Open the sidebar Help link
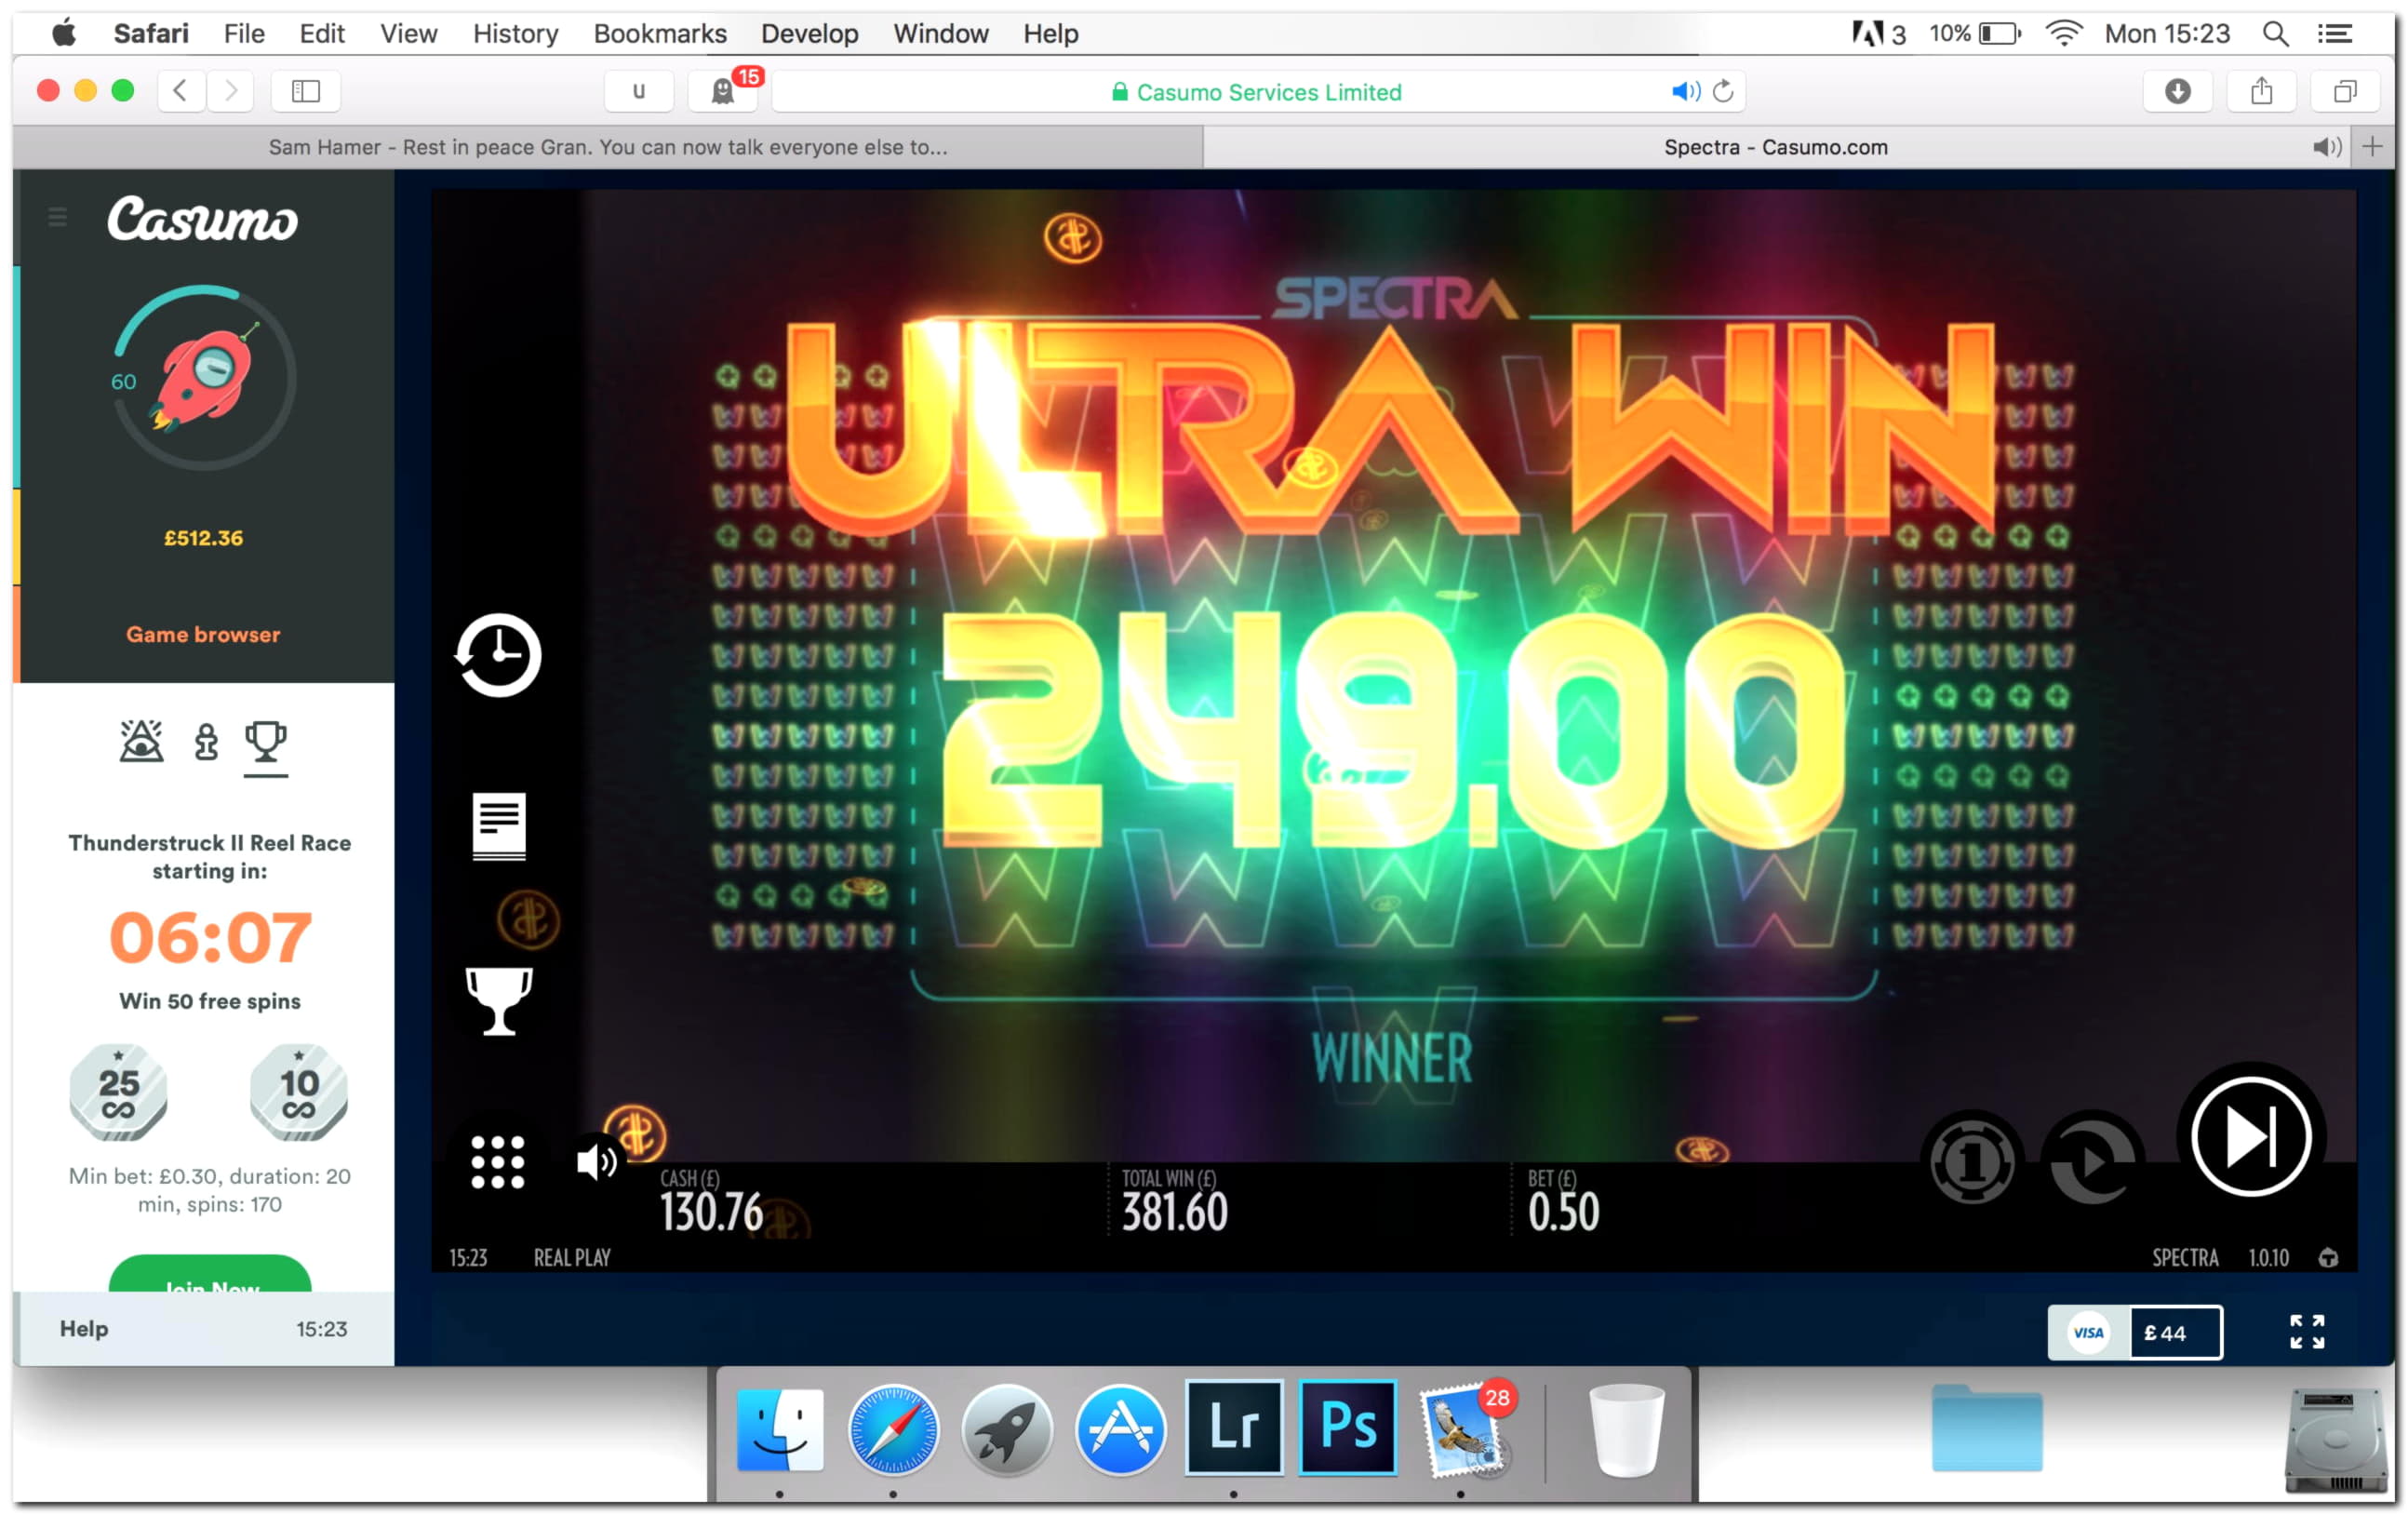This screenshot has height=1515, width=2408. click(x=84, y=1328)
